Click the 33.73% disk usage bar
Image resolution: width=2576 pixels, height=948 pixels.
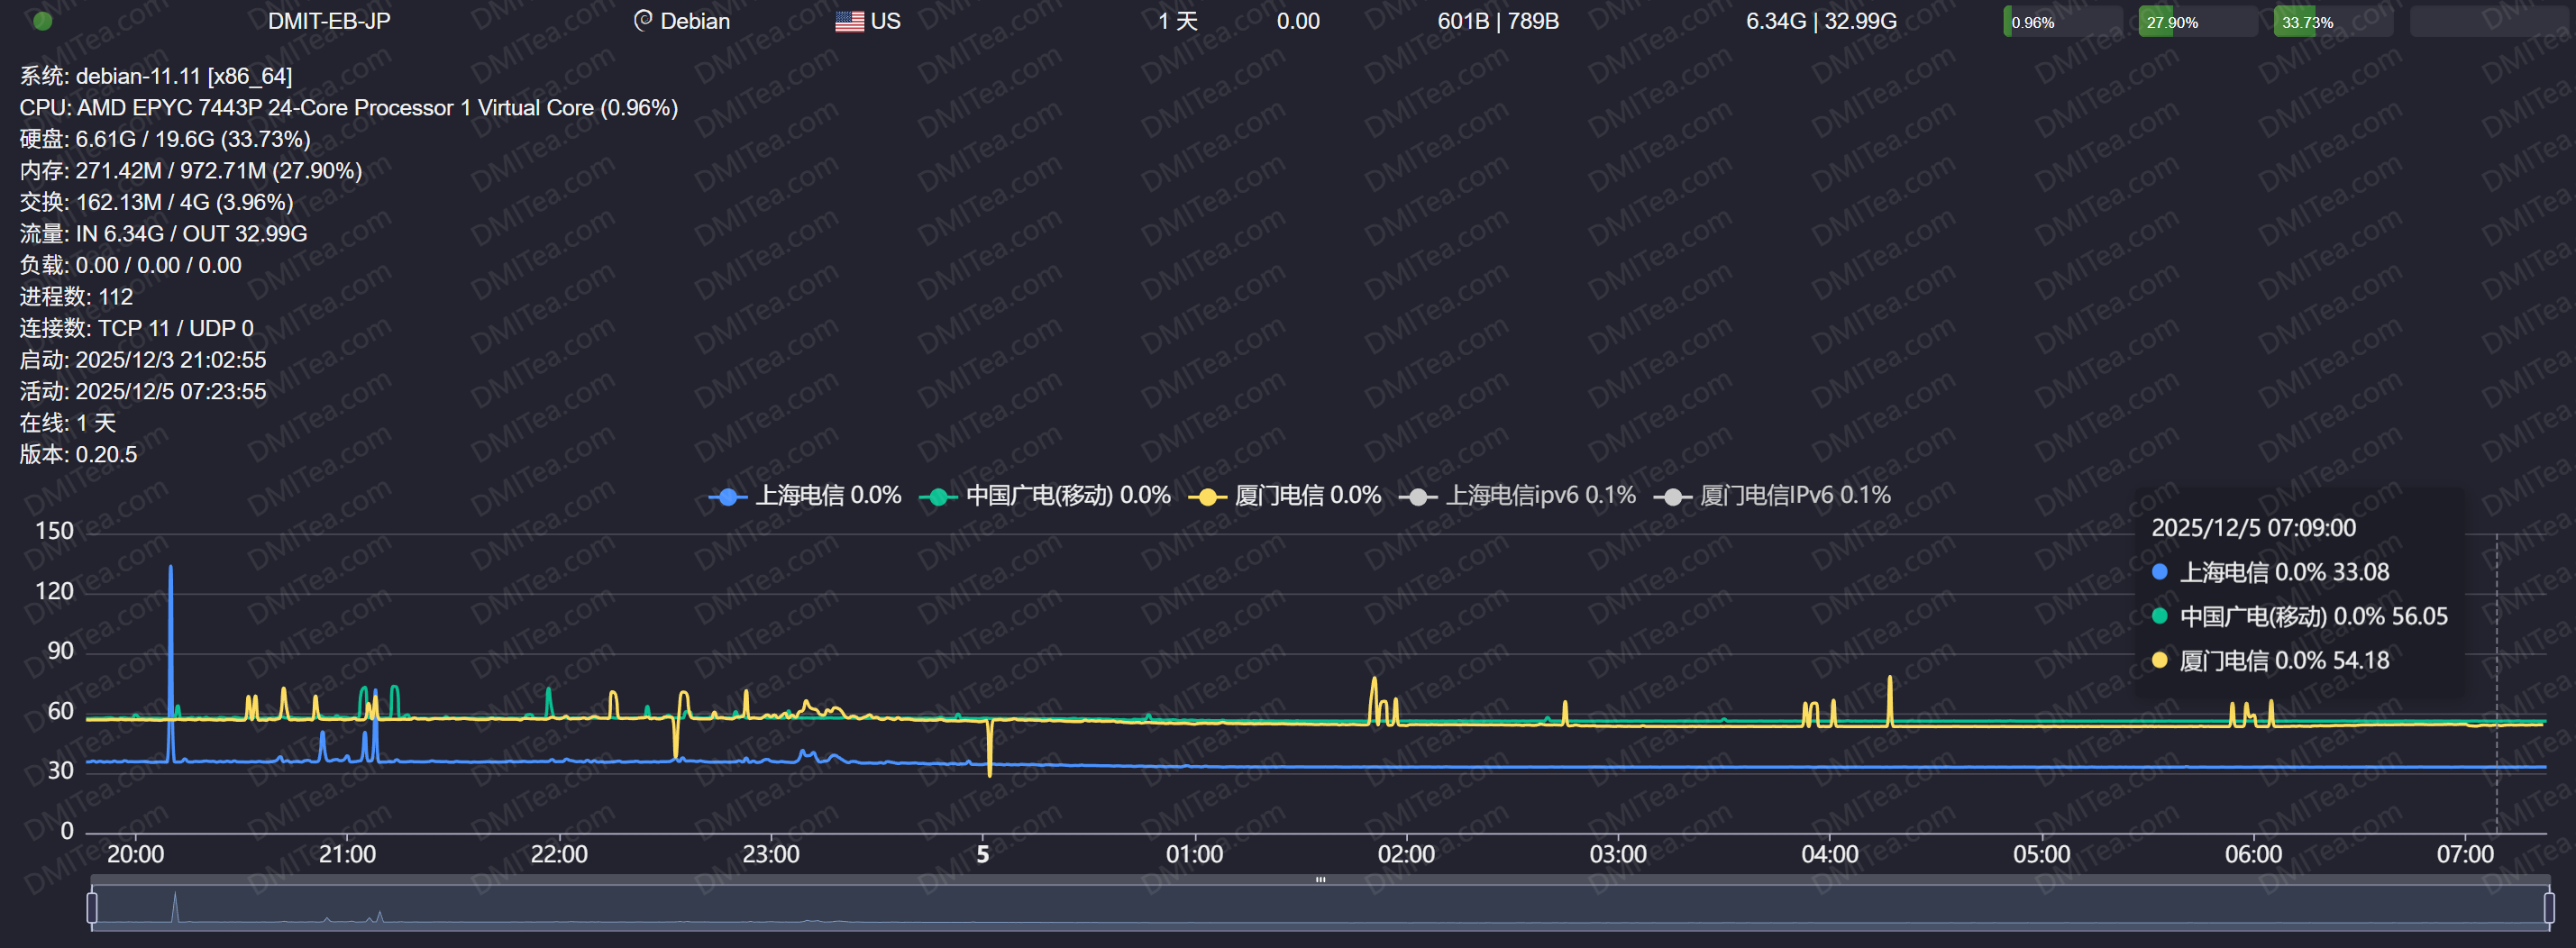pyautogui.click(x=2332, y=21)
